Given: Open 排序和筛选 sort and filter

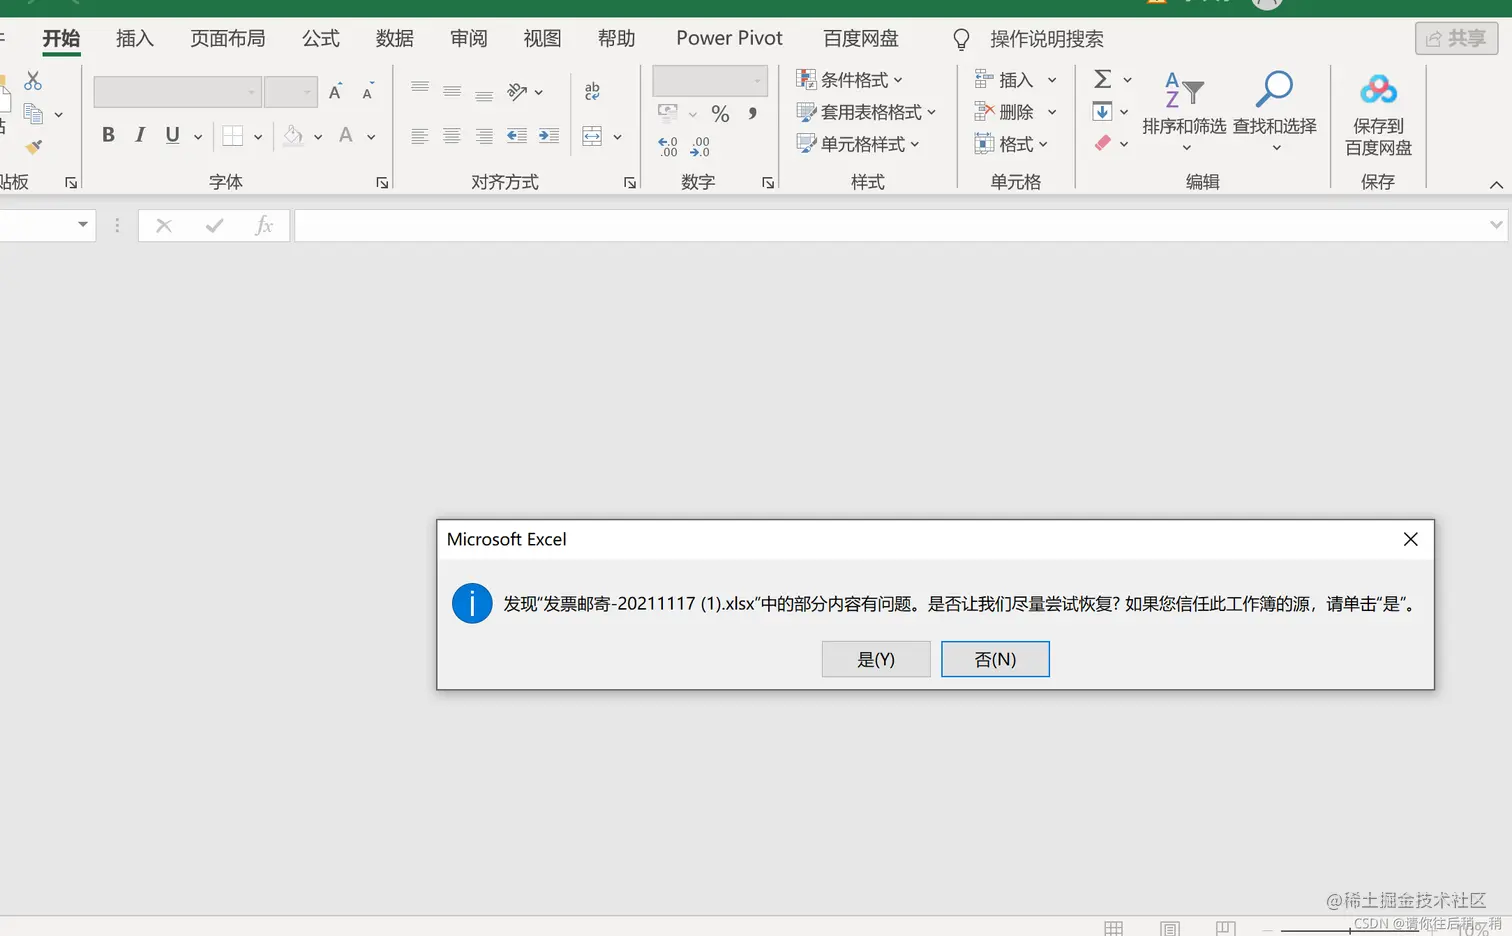Looking at the screenshot, I should [x=1184, y=111].
